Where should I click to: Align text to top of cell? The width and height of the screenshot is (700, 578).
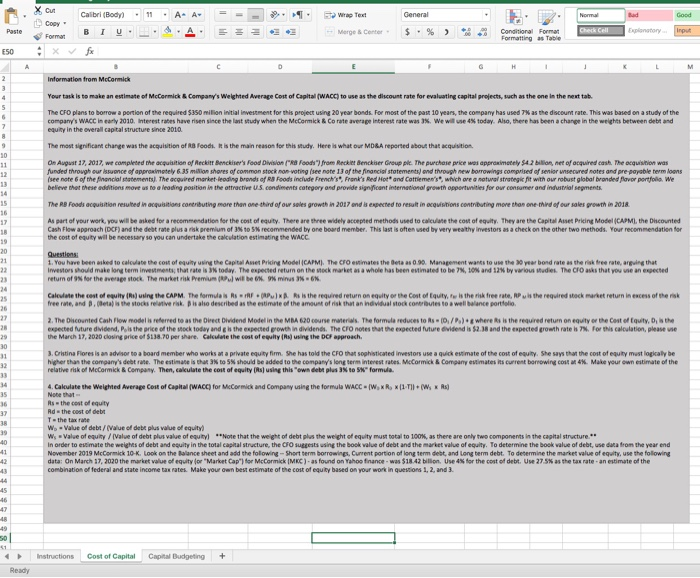[x=222, y=15]
